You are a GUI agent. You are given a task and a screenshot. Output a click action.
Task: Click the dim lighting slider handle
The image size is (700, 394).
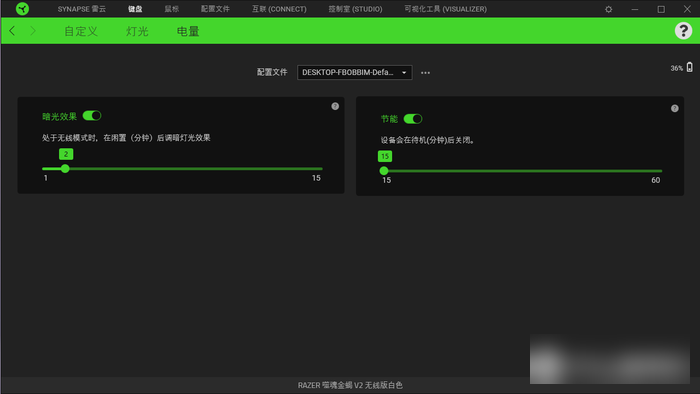click(x=65, y=169)
